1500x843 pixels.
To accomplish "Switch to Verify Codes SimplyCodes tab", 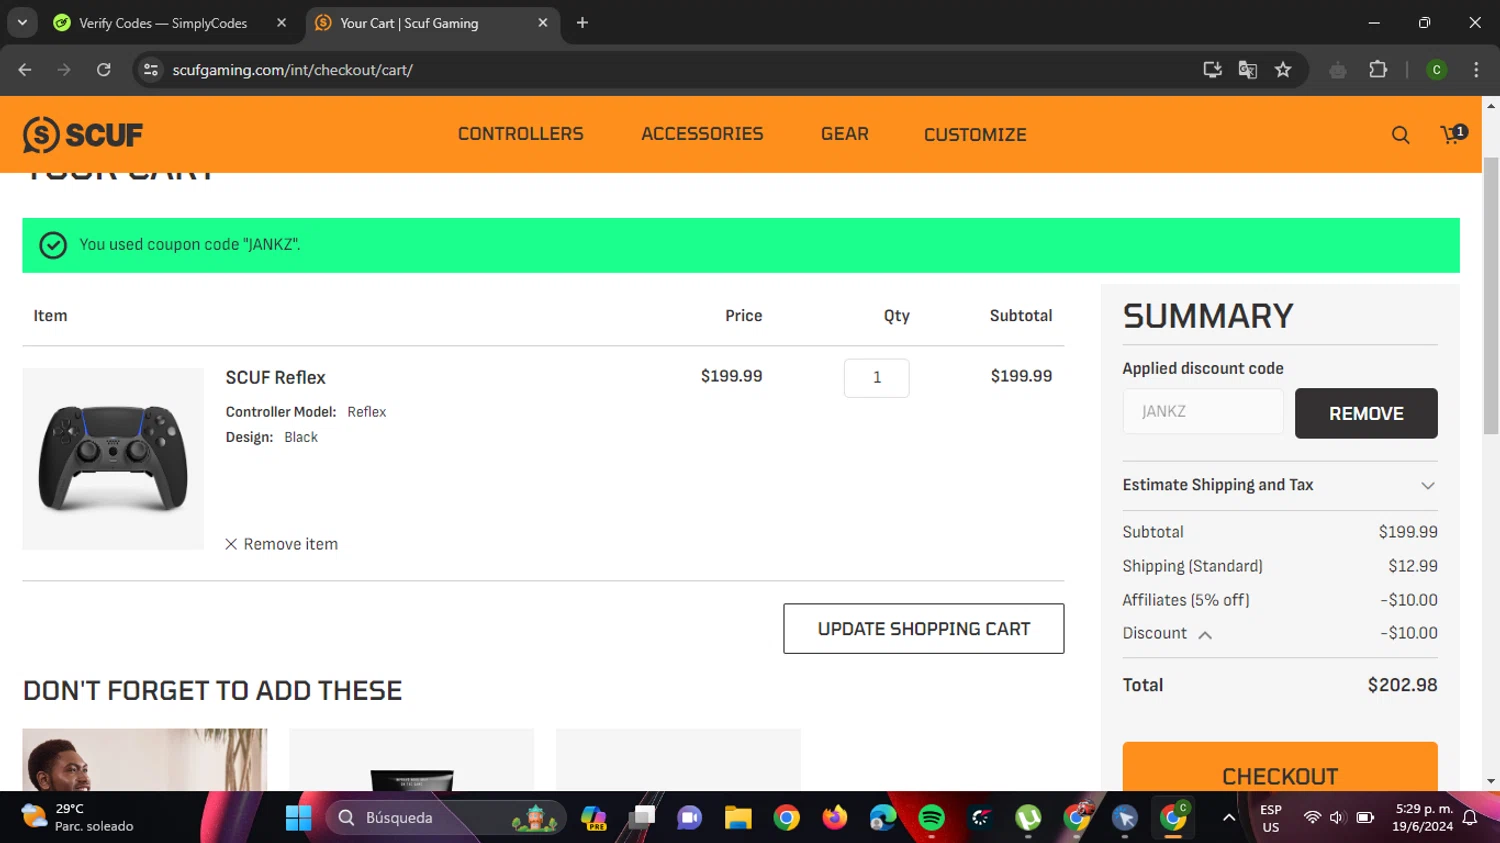I will point(163,22).
